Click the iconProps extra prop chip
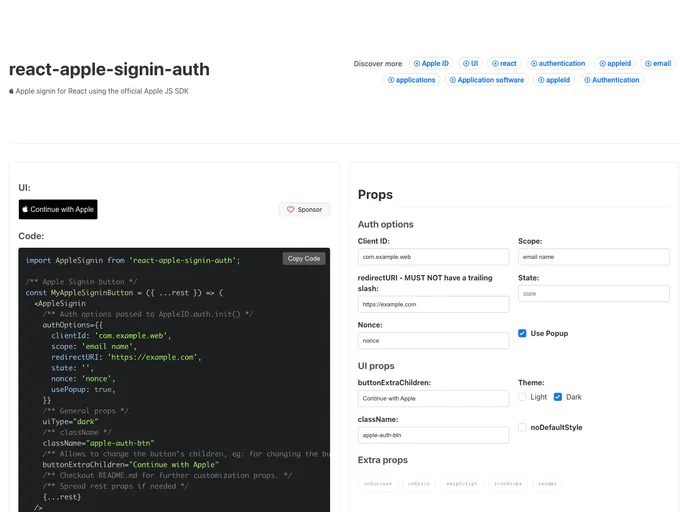Viewport: 688px width, 512px height. coord(508,483)
